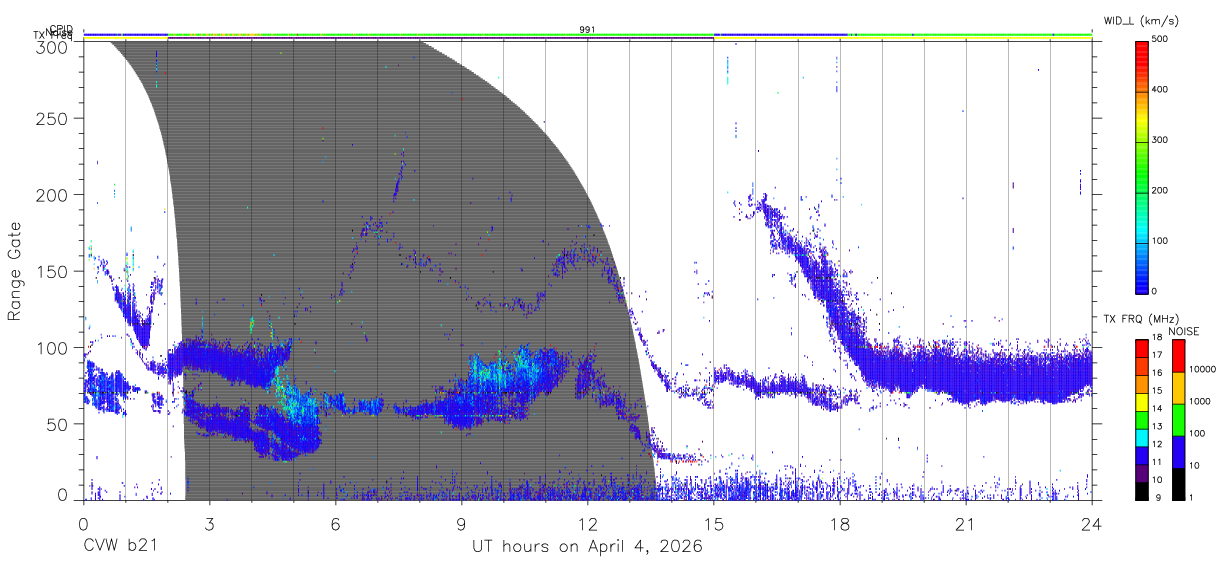Image resolution: width=1228 pixels, height=567 pixels.
Task: Click the 991 CPID value above plot
Action: [588, 29]
